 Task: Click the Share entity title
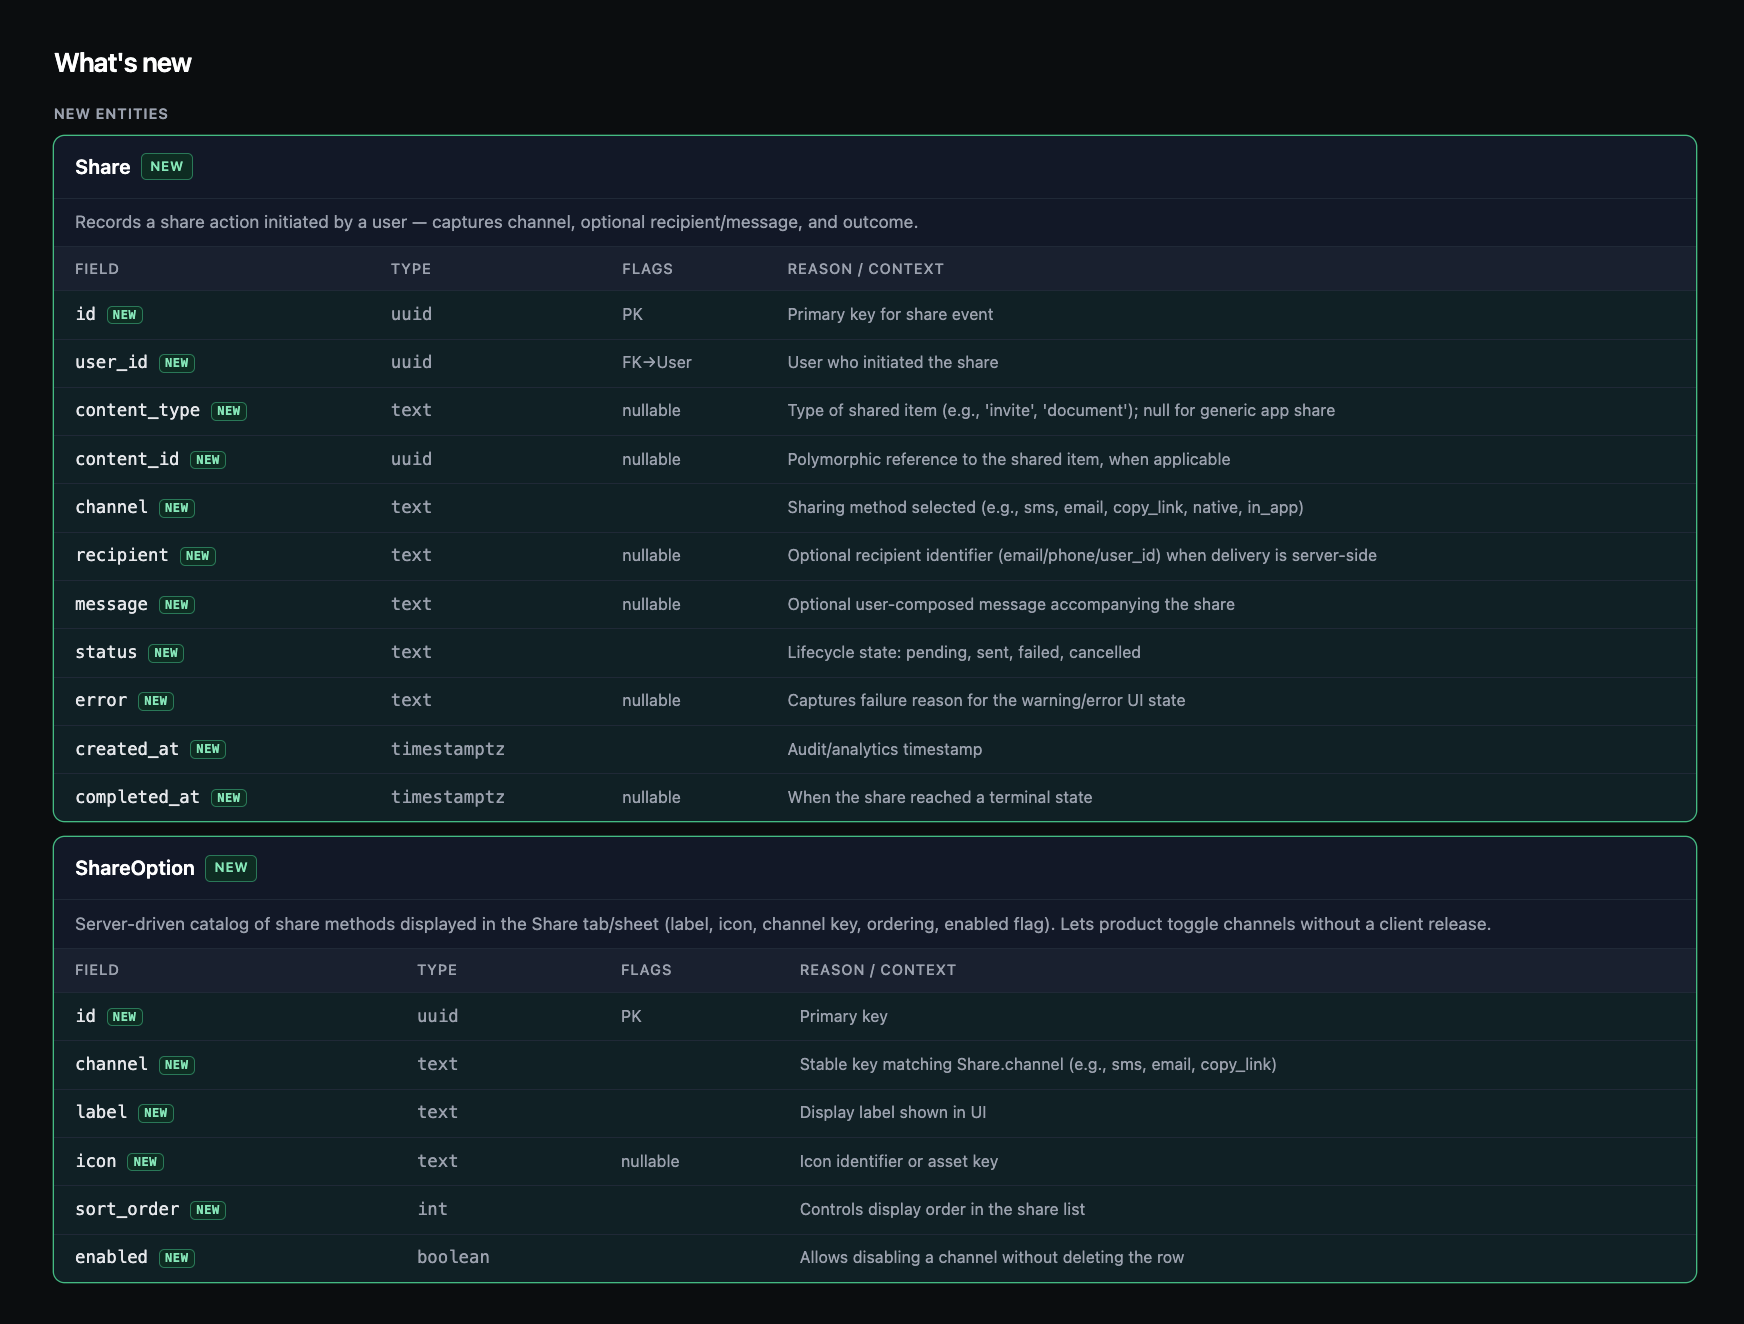103,167
